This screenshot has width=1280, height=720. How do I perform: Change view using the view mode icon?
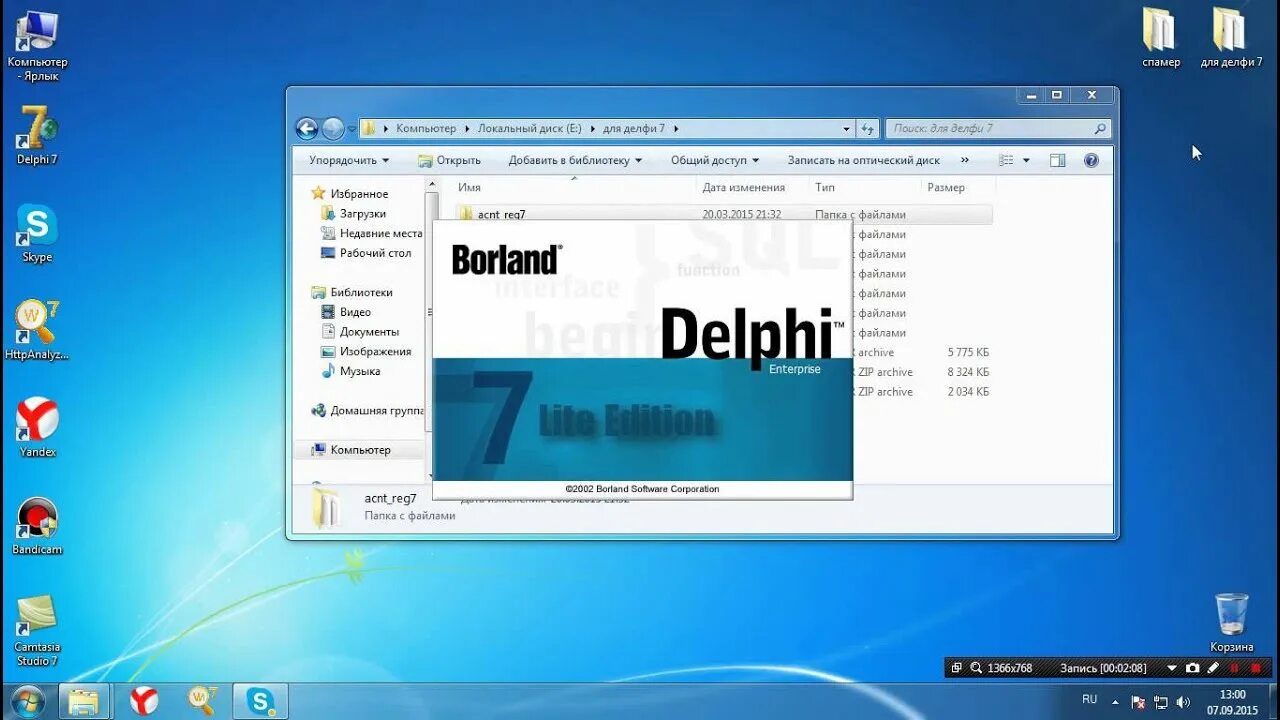pos(1006,160)
